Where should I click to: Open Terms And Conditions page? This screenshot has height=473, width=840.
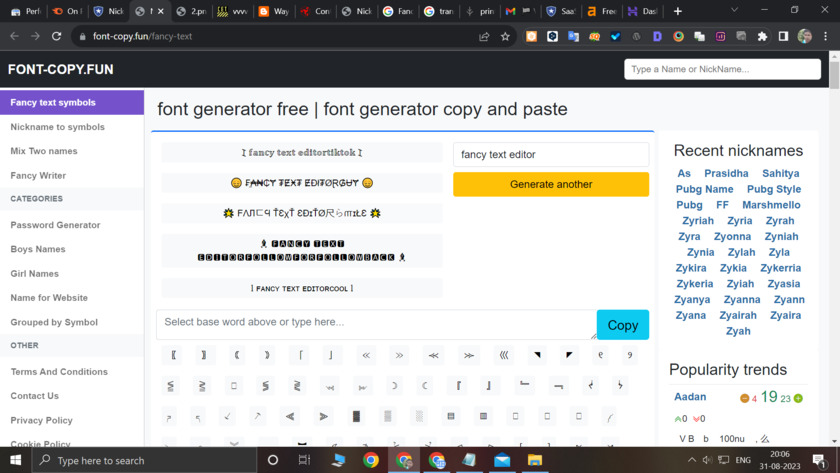click(x=59, y=372)
